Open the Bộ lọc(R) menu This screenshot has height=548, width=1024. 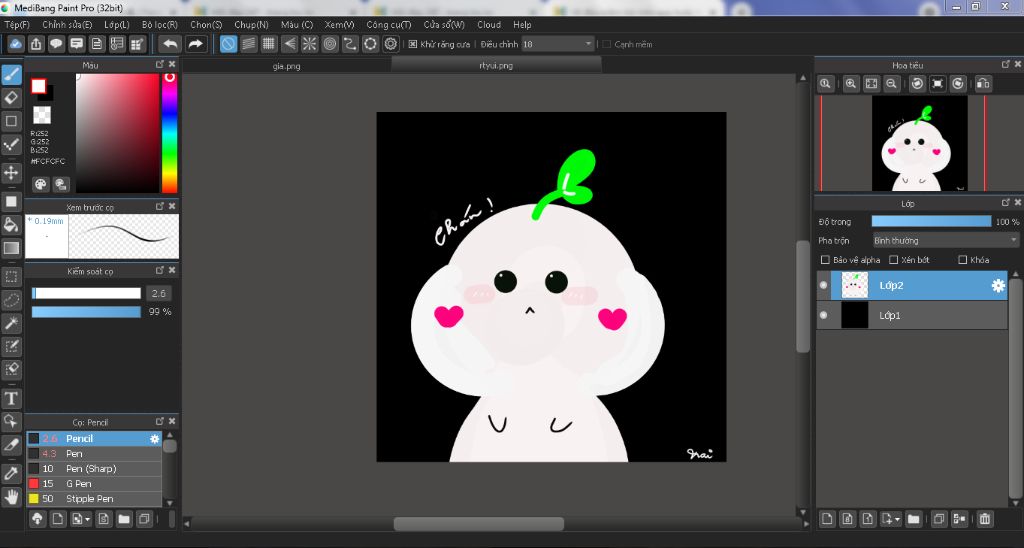(x=160, y=24)
